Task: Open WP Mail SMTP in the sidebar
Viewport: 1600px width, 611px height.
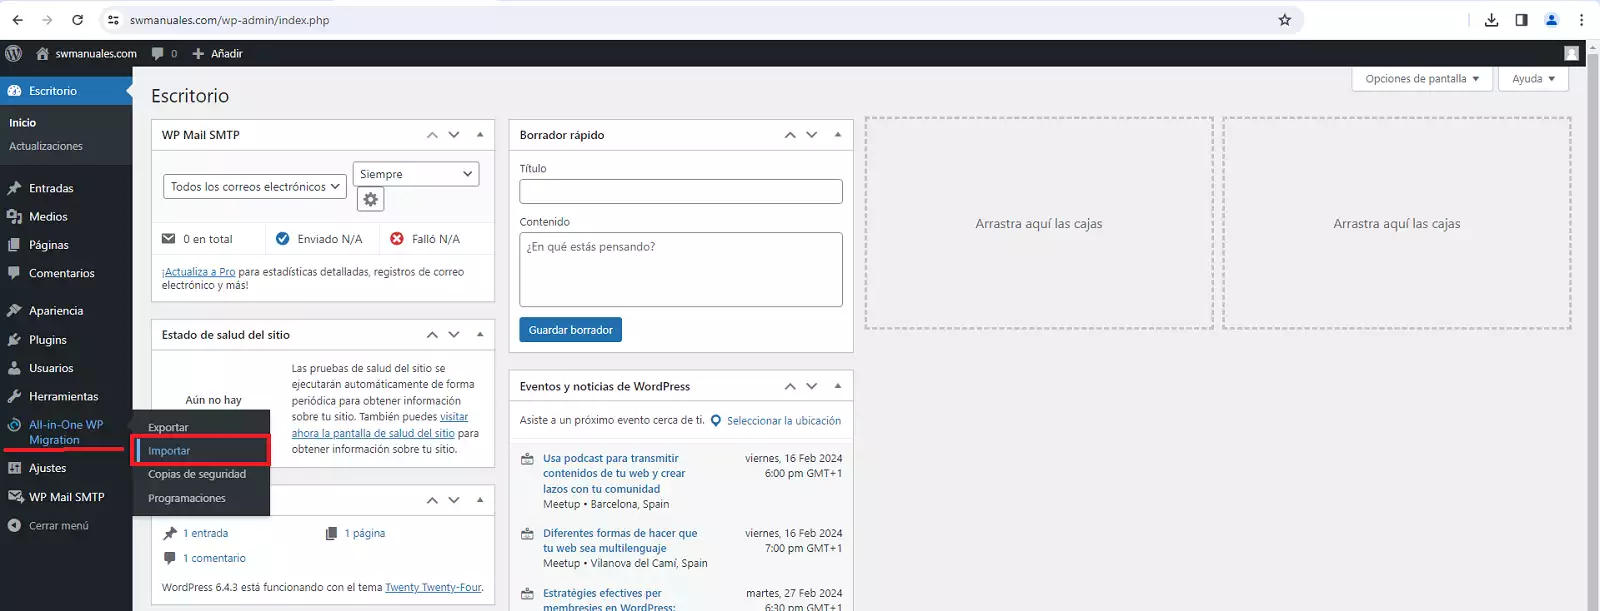Action: (66, 497)
